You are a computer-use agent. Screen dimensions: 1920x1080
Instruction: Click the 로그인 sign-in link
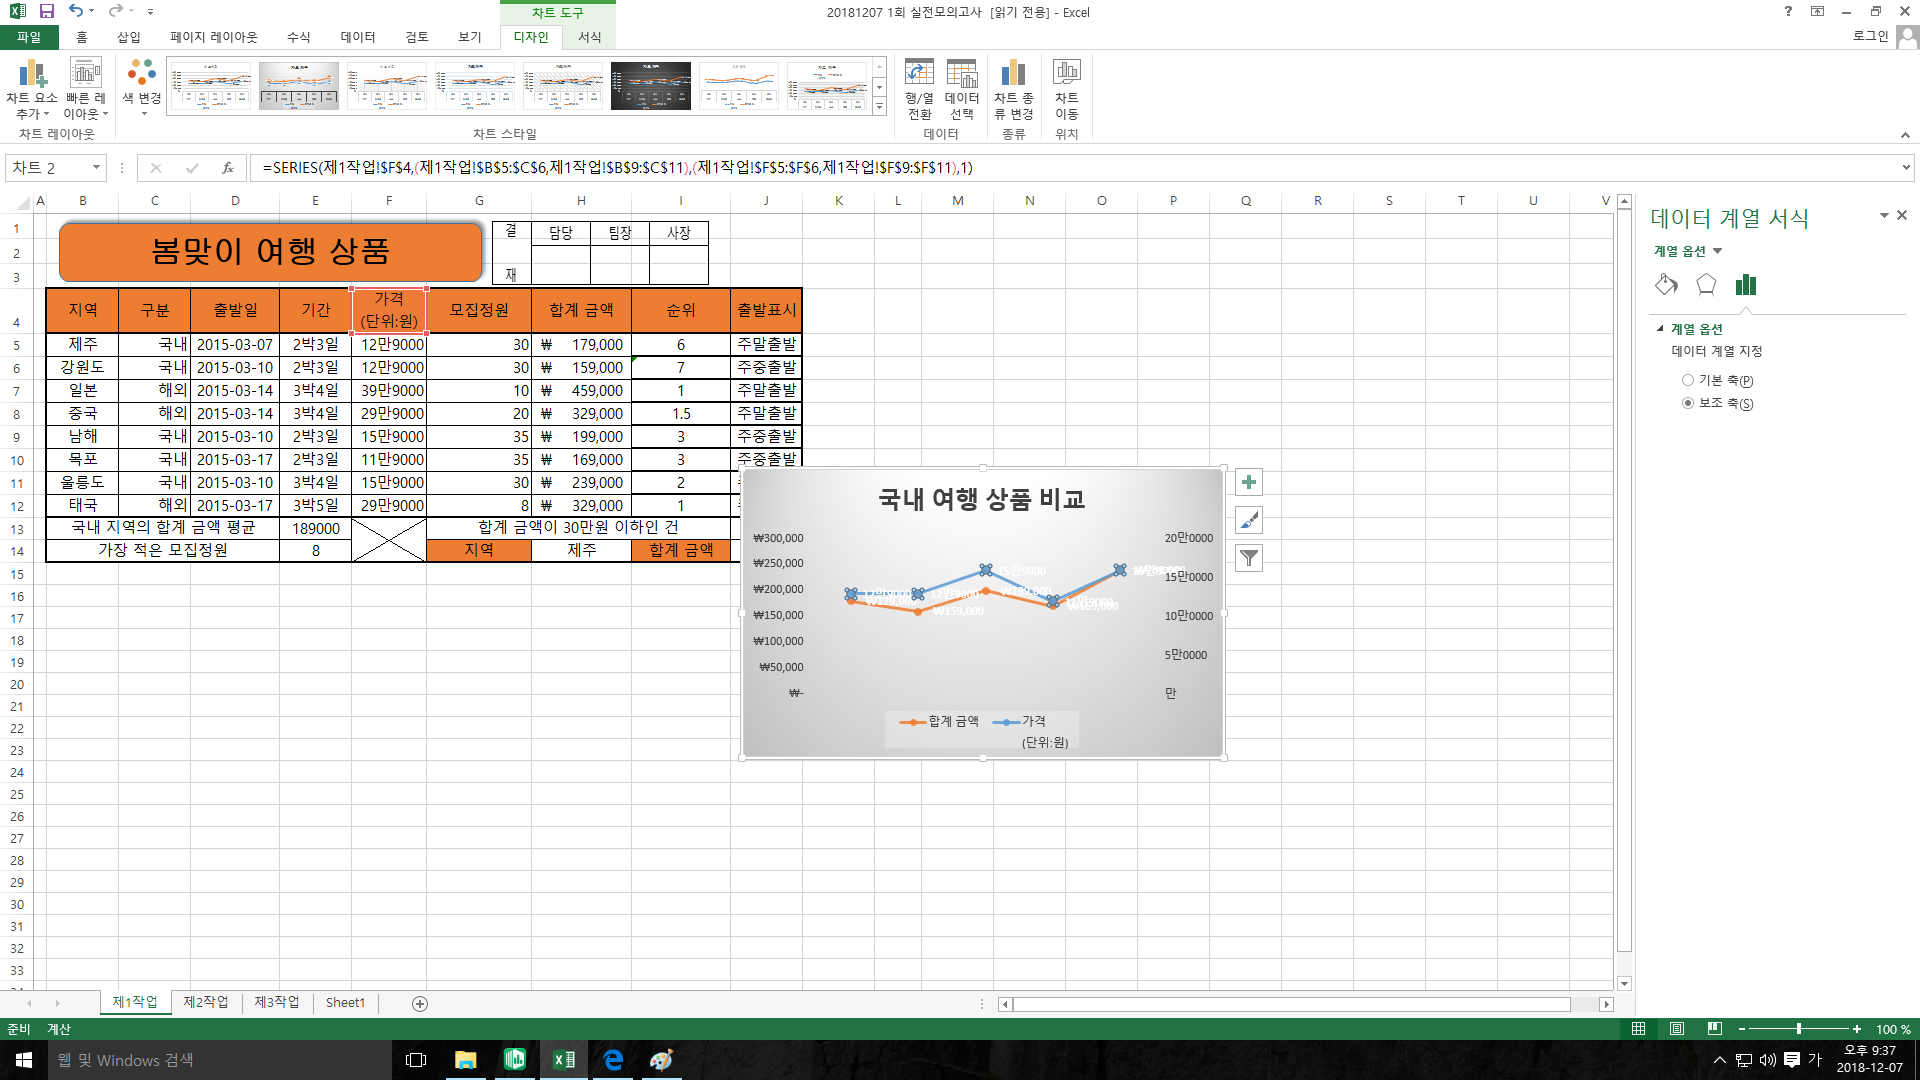[x=1870, y=36]
